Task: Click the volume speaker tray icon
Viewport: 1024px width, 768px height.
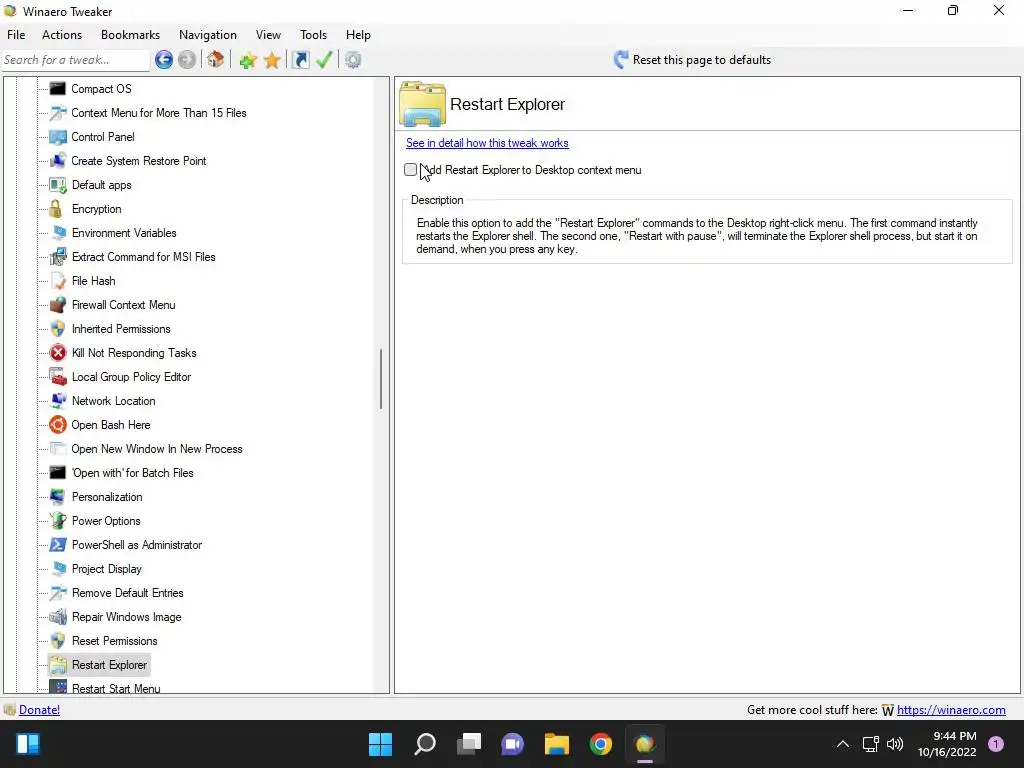Action: coord(895,744)
